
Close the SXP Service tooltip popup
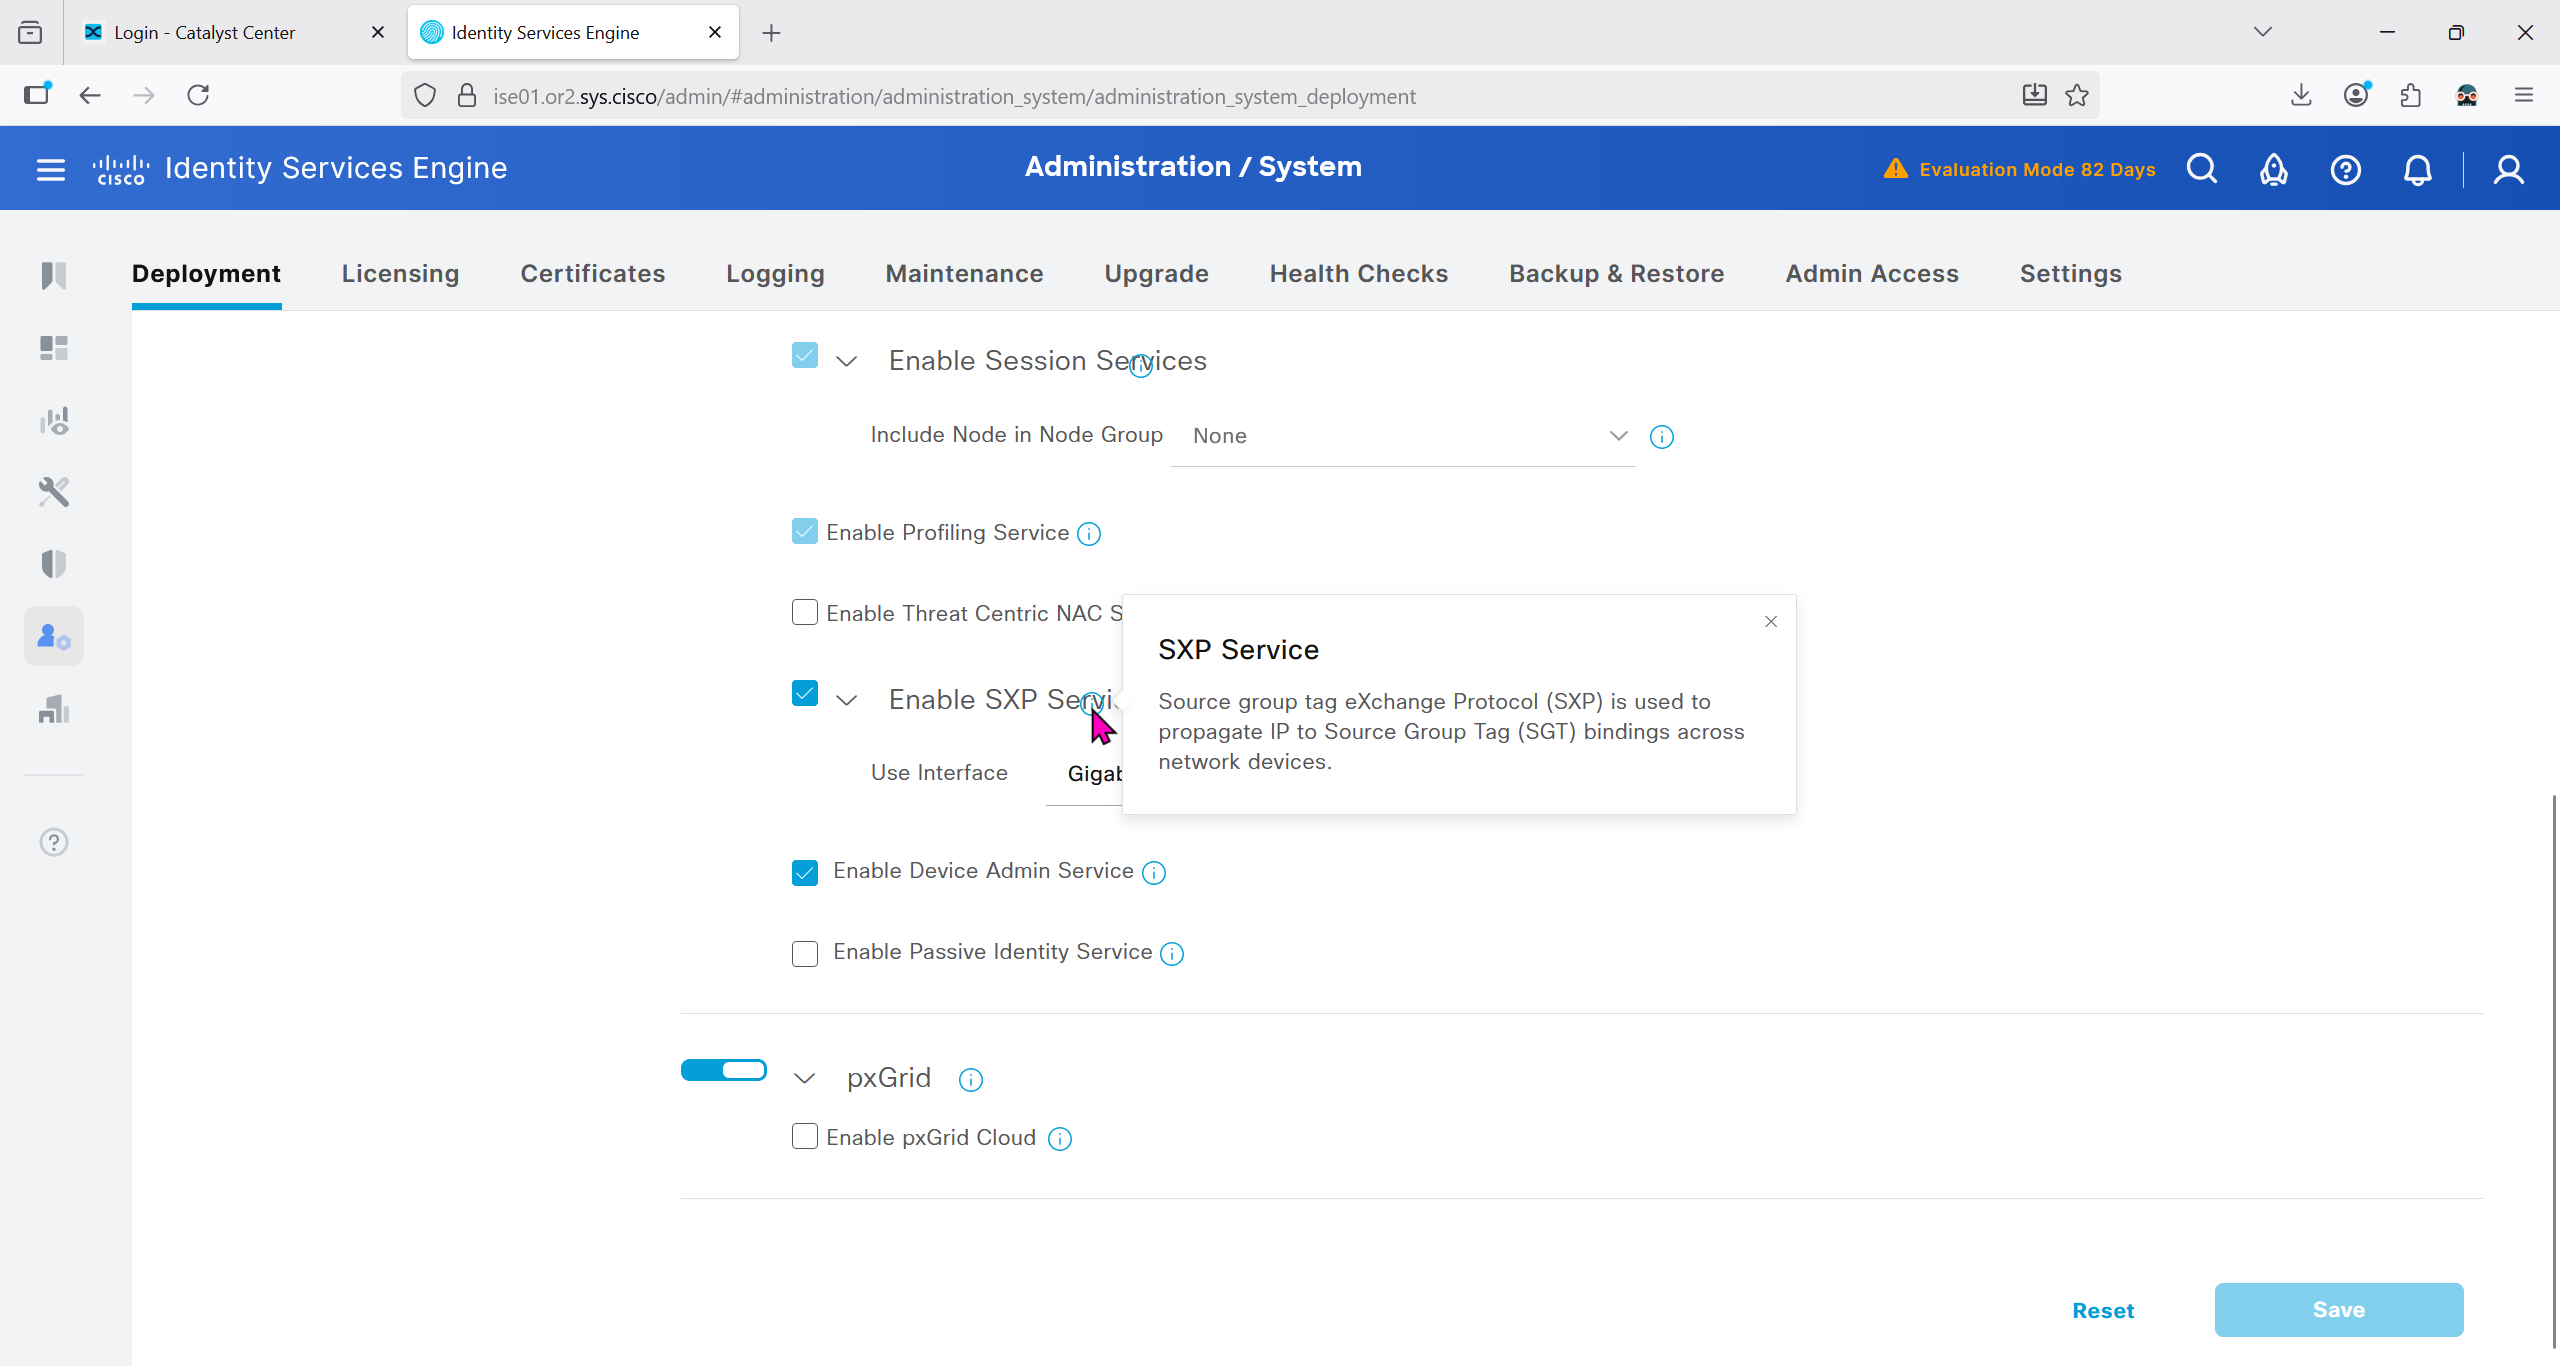[1771, 622]
